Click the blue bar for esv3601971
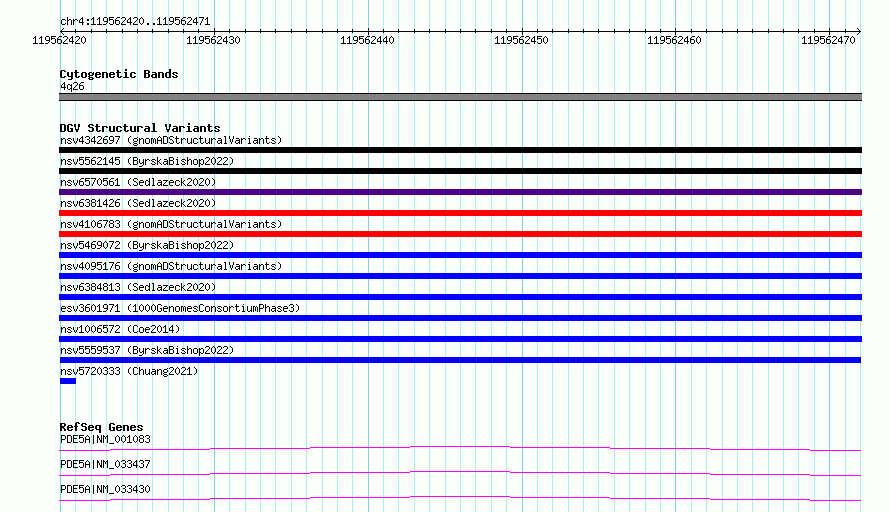890x512 pixels. coord(460,318)
